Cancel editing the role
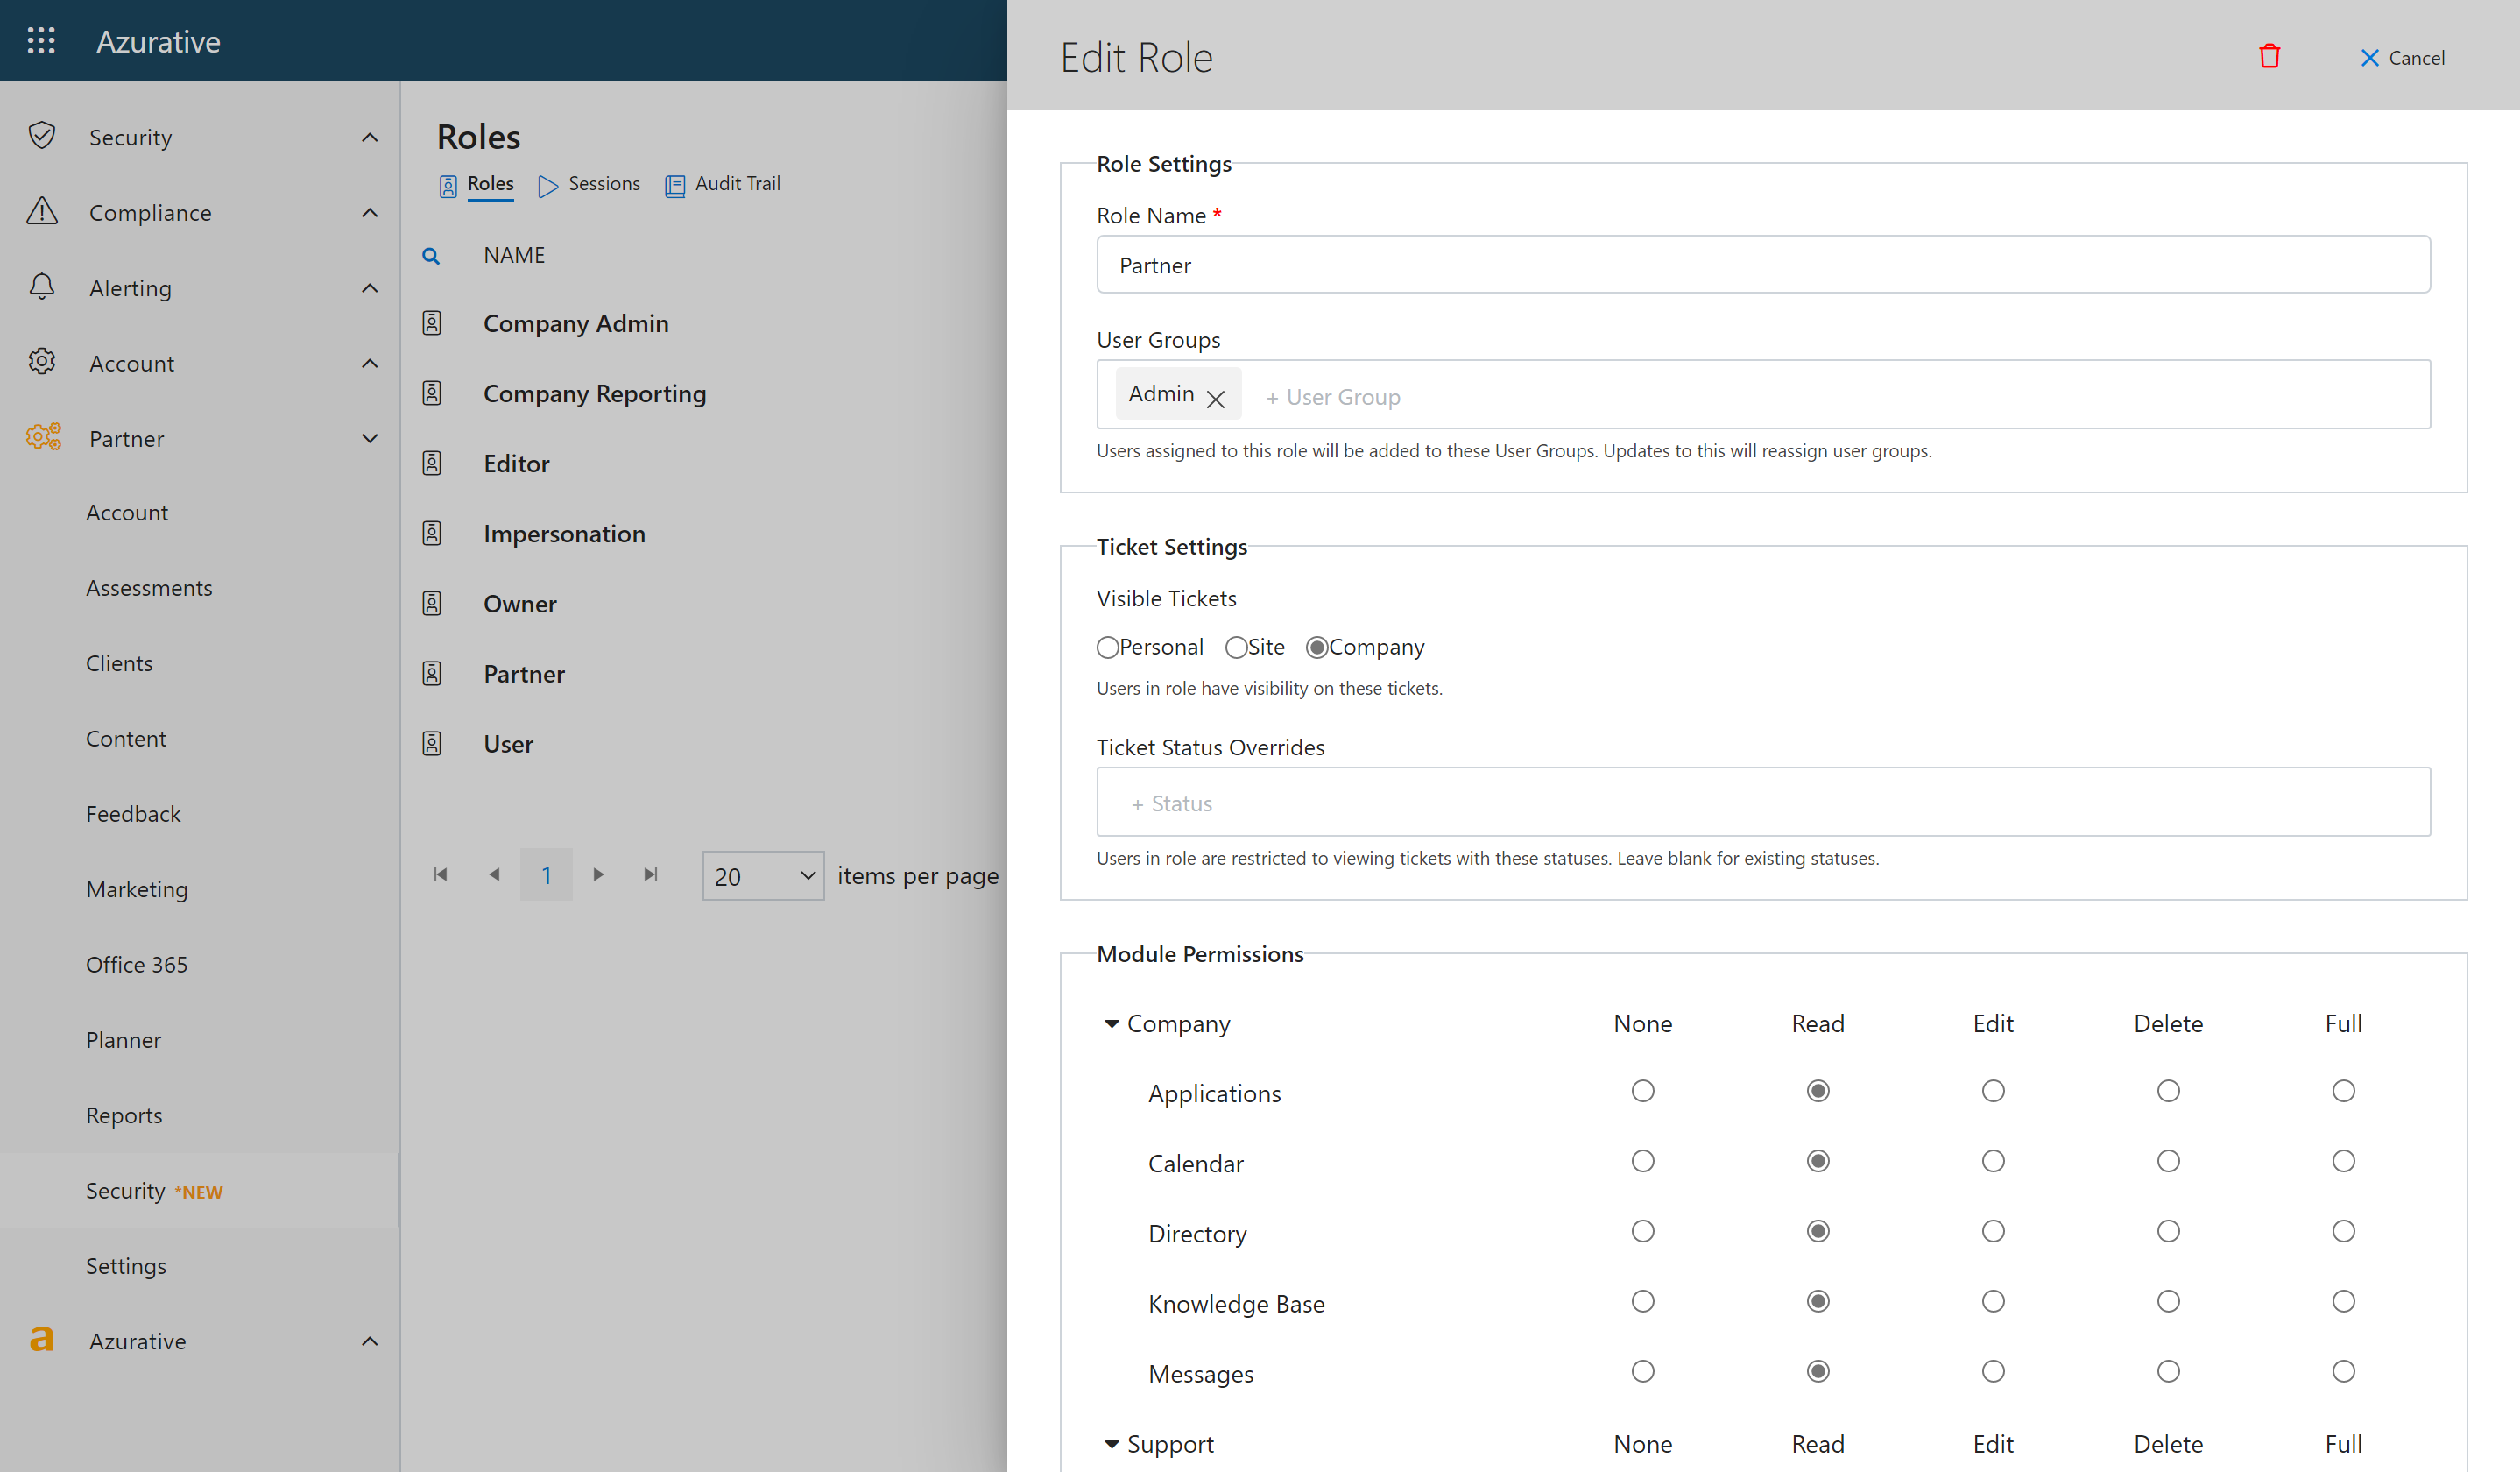Image resolution: width=2520 pixels, height=1472 pixels. (x=2402, y=58)
